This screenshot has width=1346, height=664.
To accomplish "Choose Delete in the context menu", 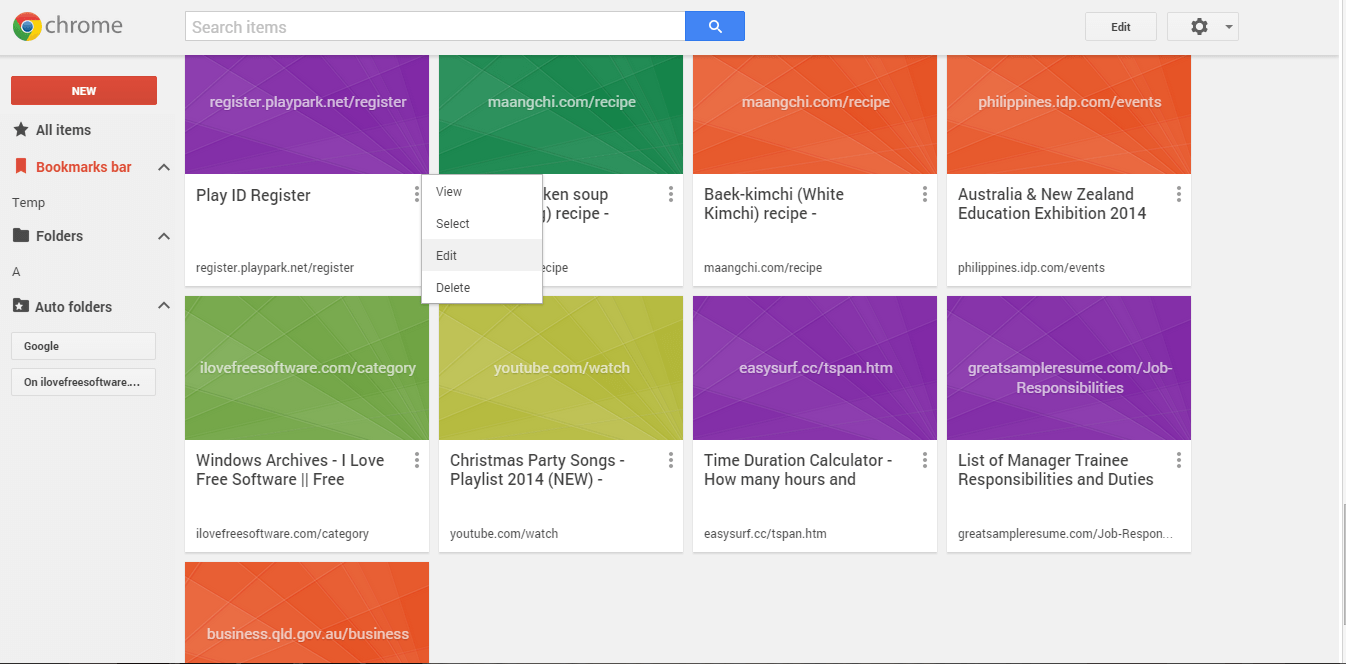I will click(482, 287).
